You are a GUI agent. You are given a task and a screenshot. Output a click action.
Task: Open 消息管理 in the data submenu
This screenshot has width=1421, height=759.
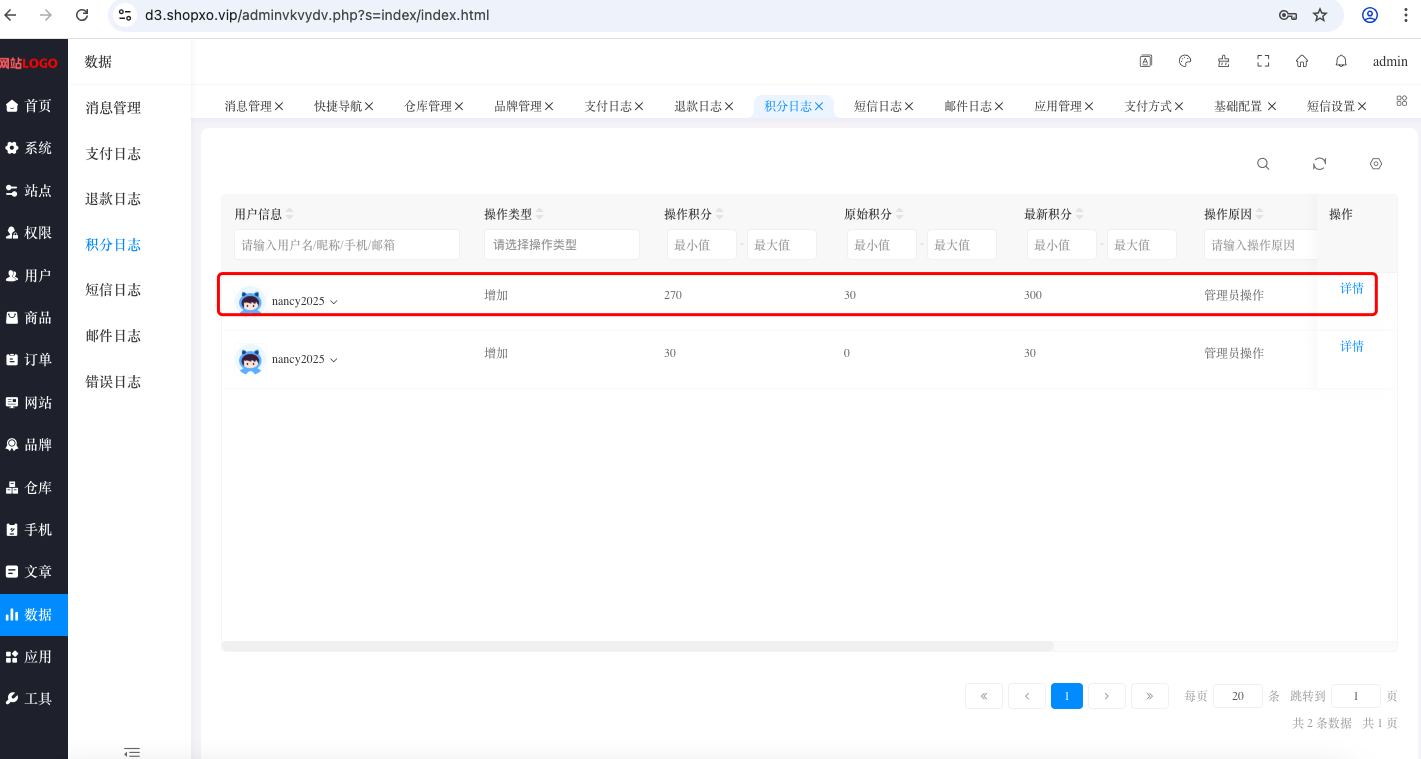113,108
